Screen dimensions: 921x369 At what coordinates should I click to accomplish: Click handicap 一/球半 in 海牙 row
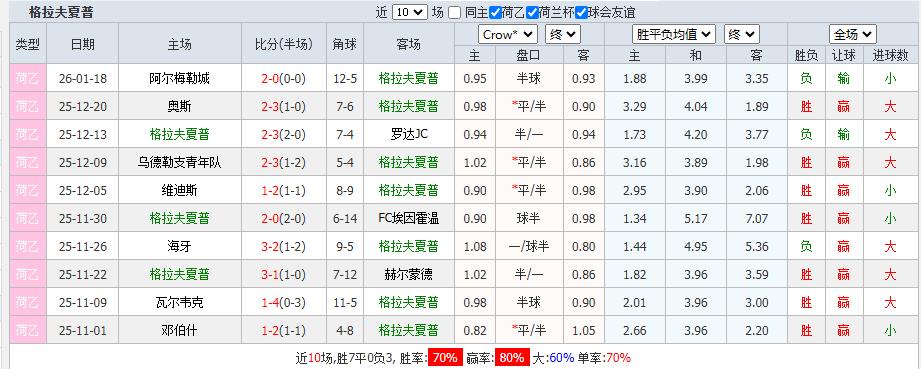click(529, 246)
